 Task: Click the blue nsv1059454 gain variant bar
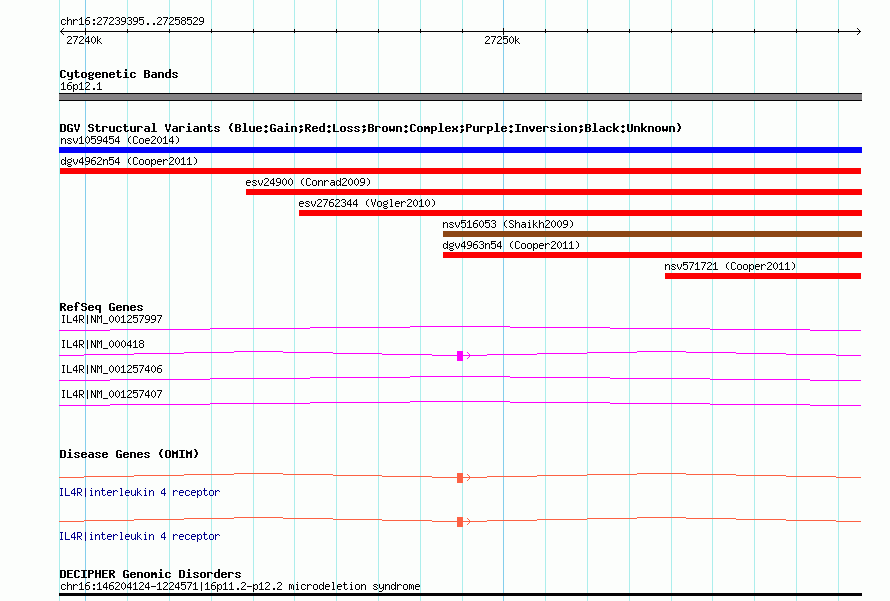(x=460, y=150)
